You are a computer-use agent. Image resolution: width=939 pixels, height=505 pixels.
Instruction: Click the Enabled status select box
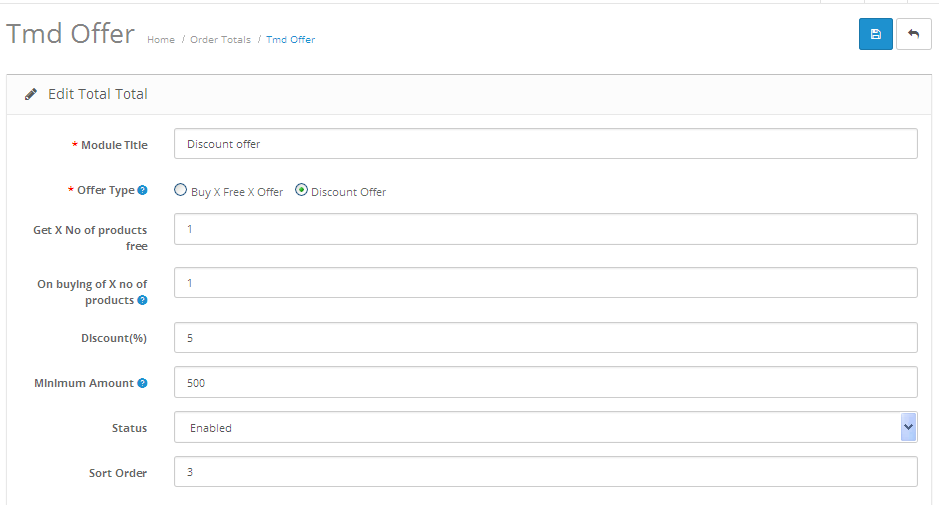click(x=546, y=427)
